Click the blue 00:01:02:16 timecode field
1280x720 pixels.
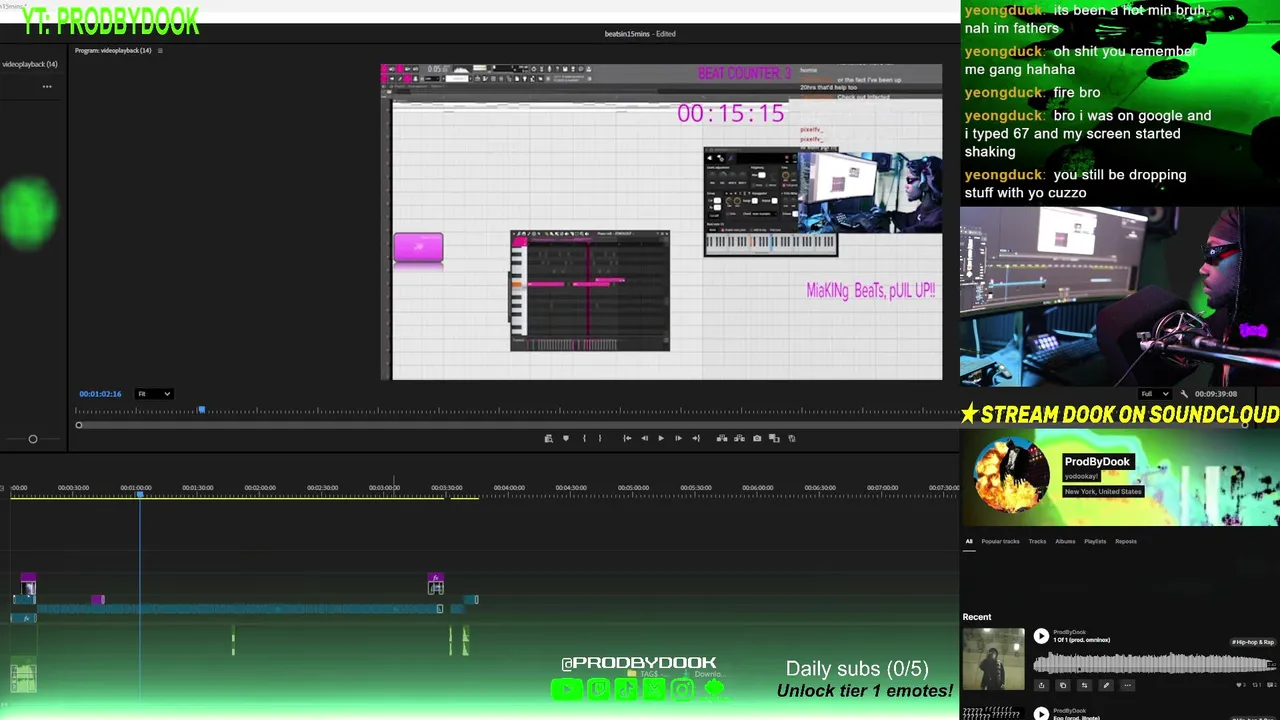pos(100,394)
